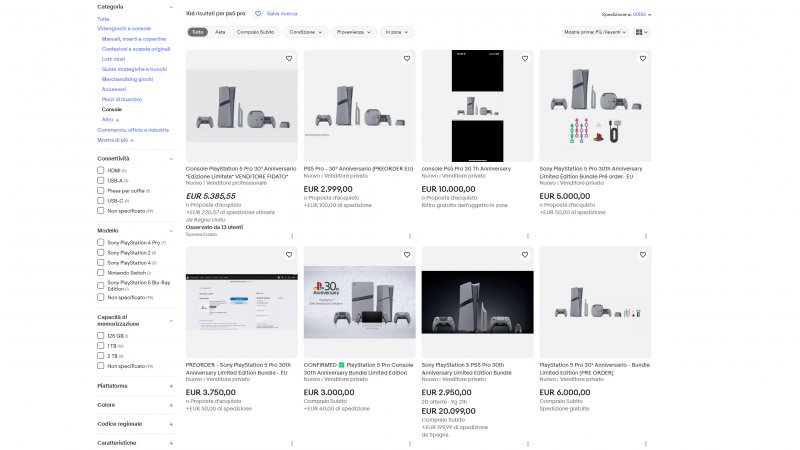Open the 30th Anniversary CONFIRMED listing thumbnail

[359, 302]
